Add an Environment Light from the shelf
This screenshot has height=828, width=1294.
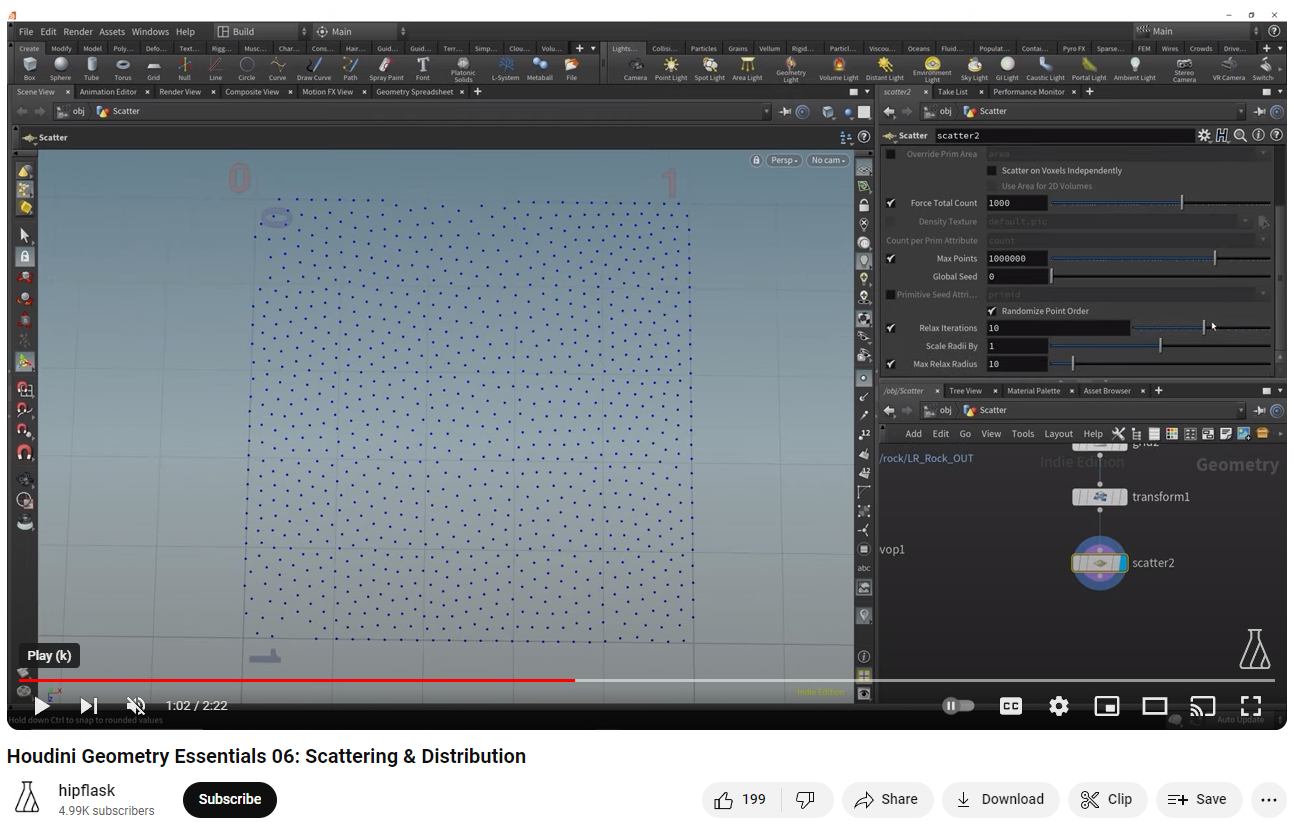(932, 69)
